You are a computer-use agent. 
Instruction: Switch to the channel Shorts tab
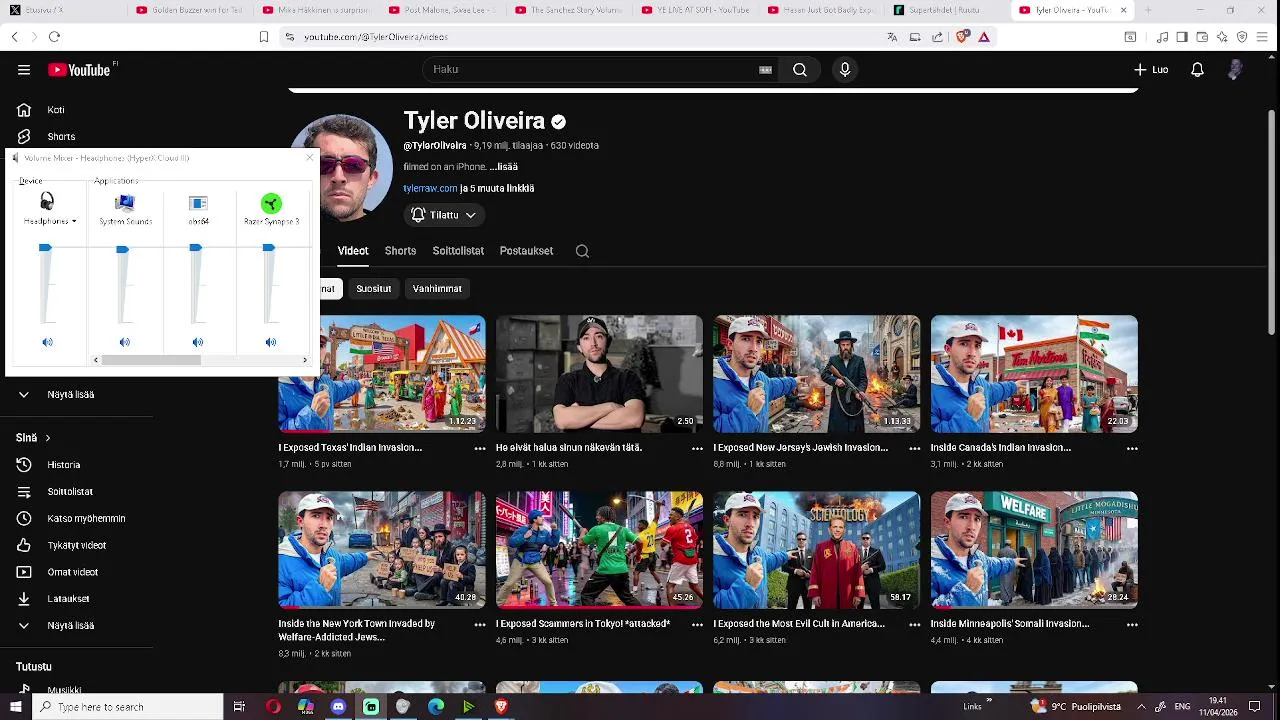click(400, 251)
